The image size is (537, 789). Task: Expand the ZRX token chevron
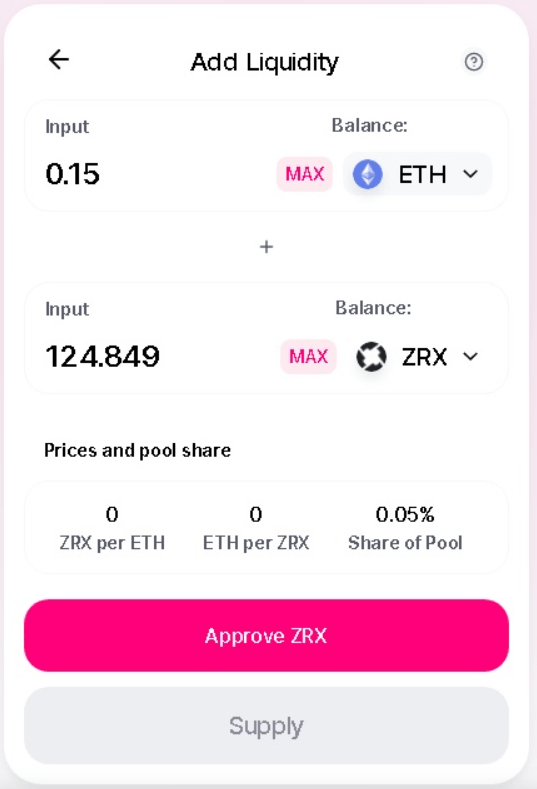[471, 356]
